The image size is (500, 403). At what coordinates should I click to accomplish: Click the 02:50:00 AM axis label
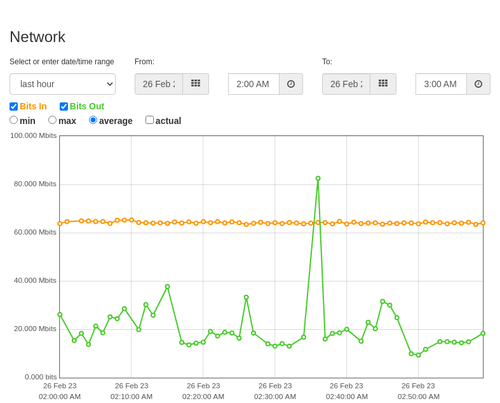418,397
